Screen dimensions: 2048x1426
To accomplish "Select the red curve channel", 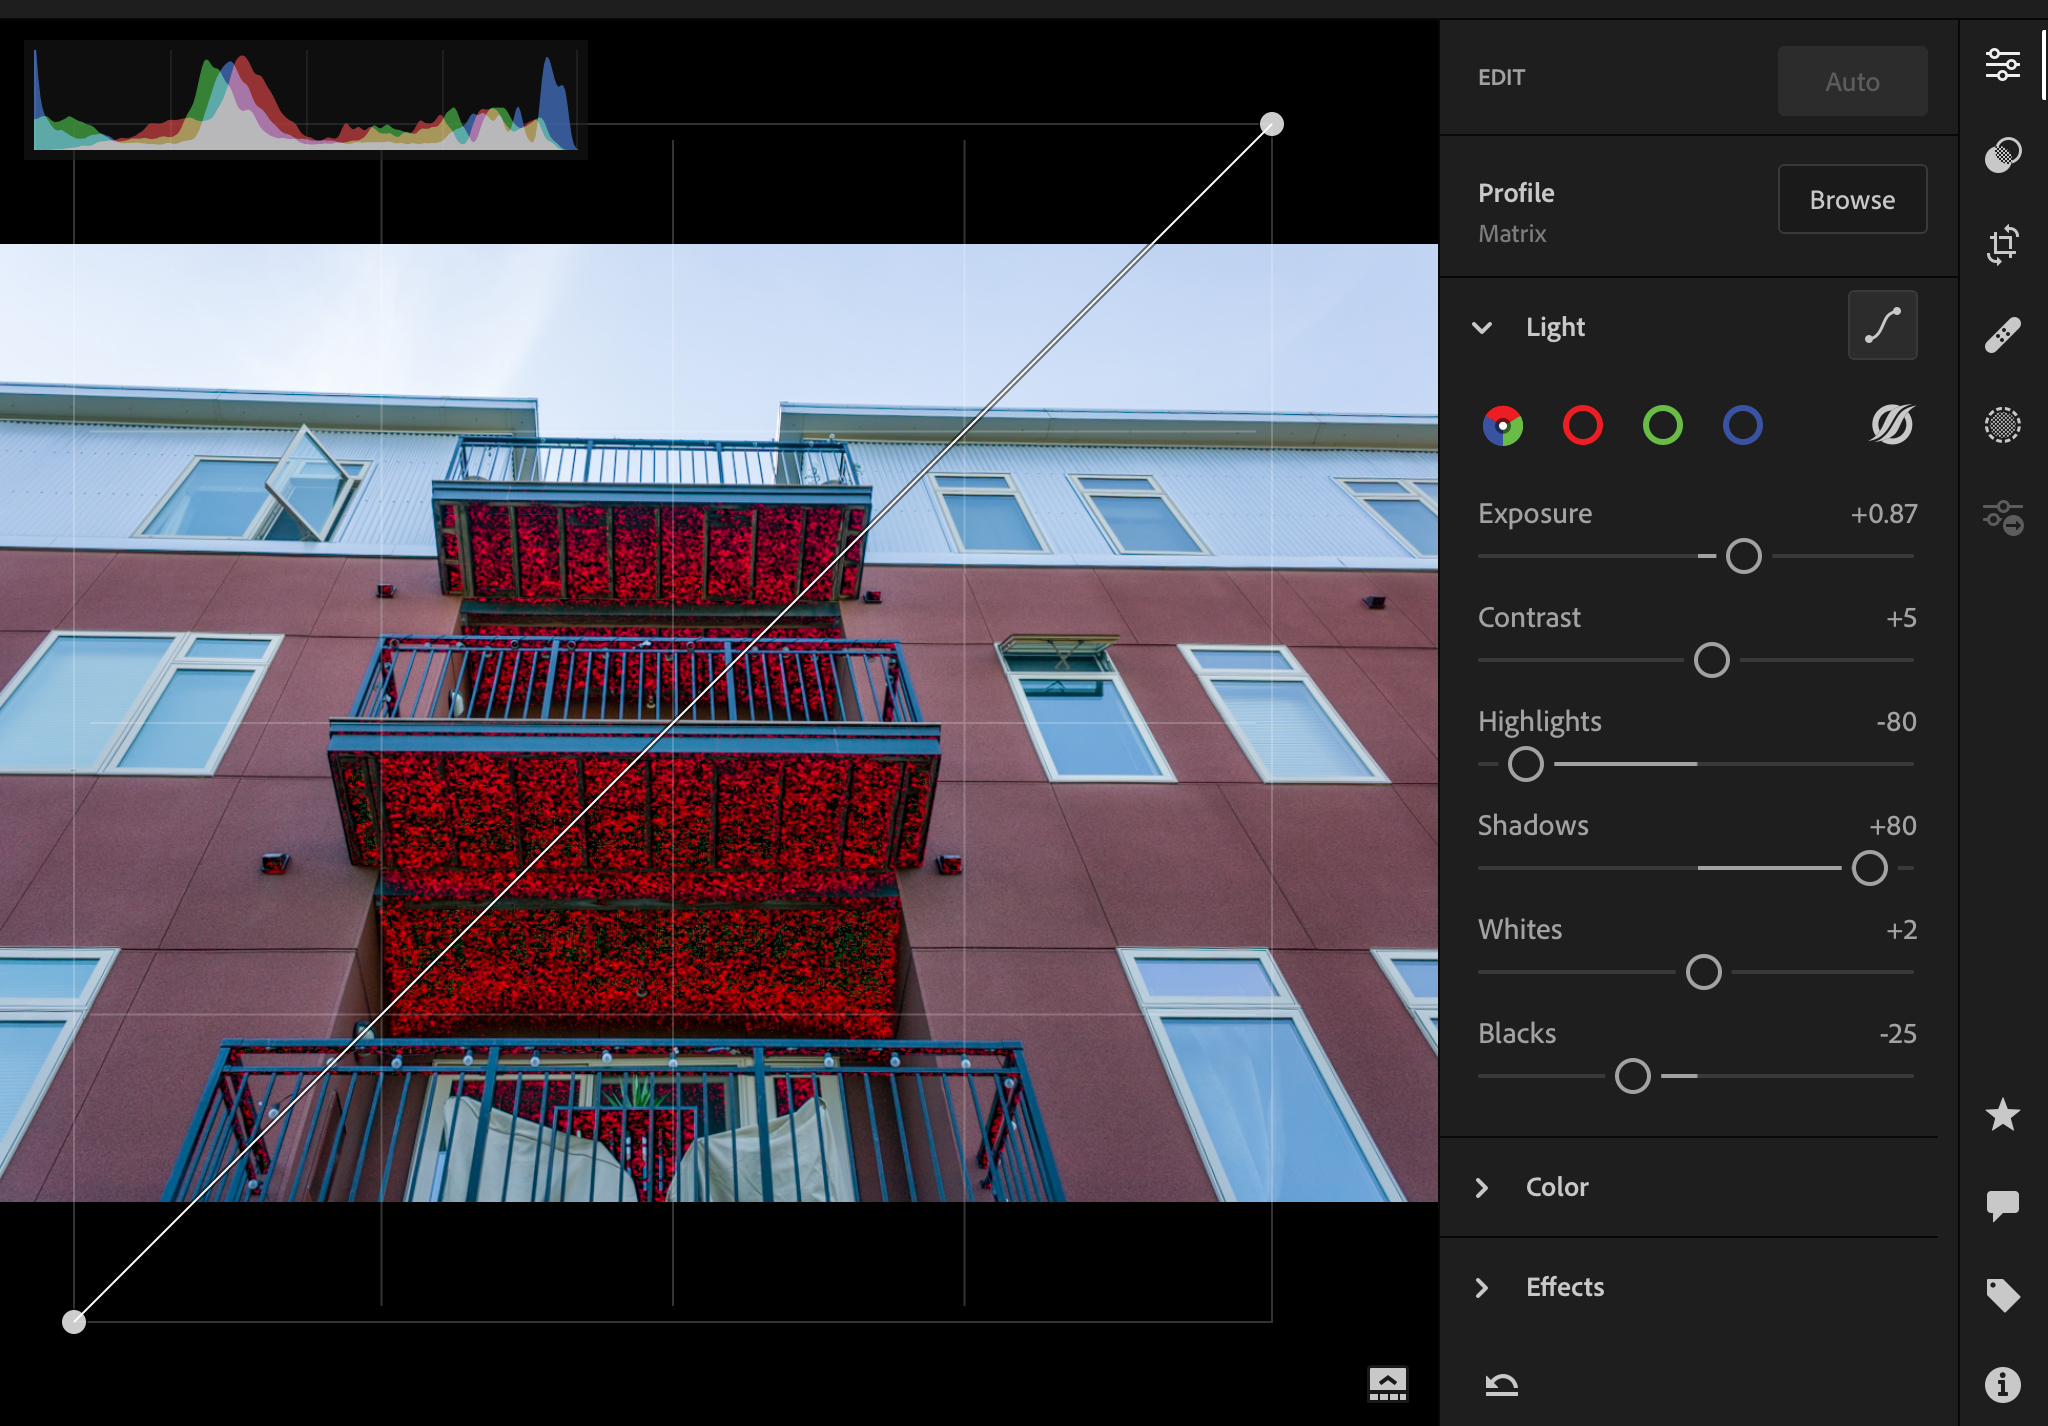I will 1582,425.
